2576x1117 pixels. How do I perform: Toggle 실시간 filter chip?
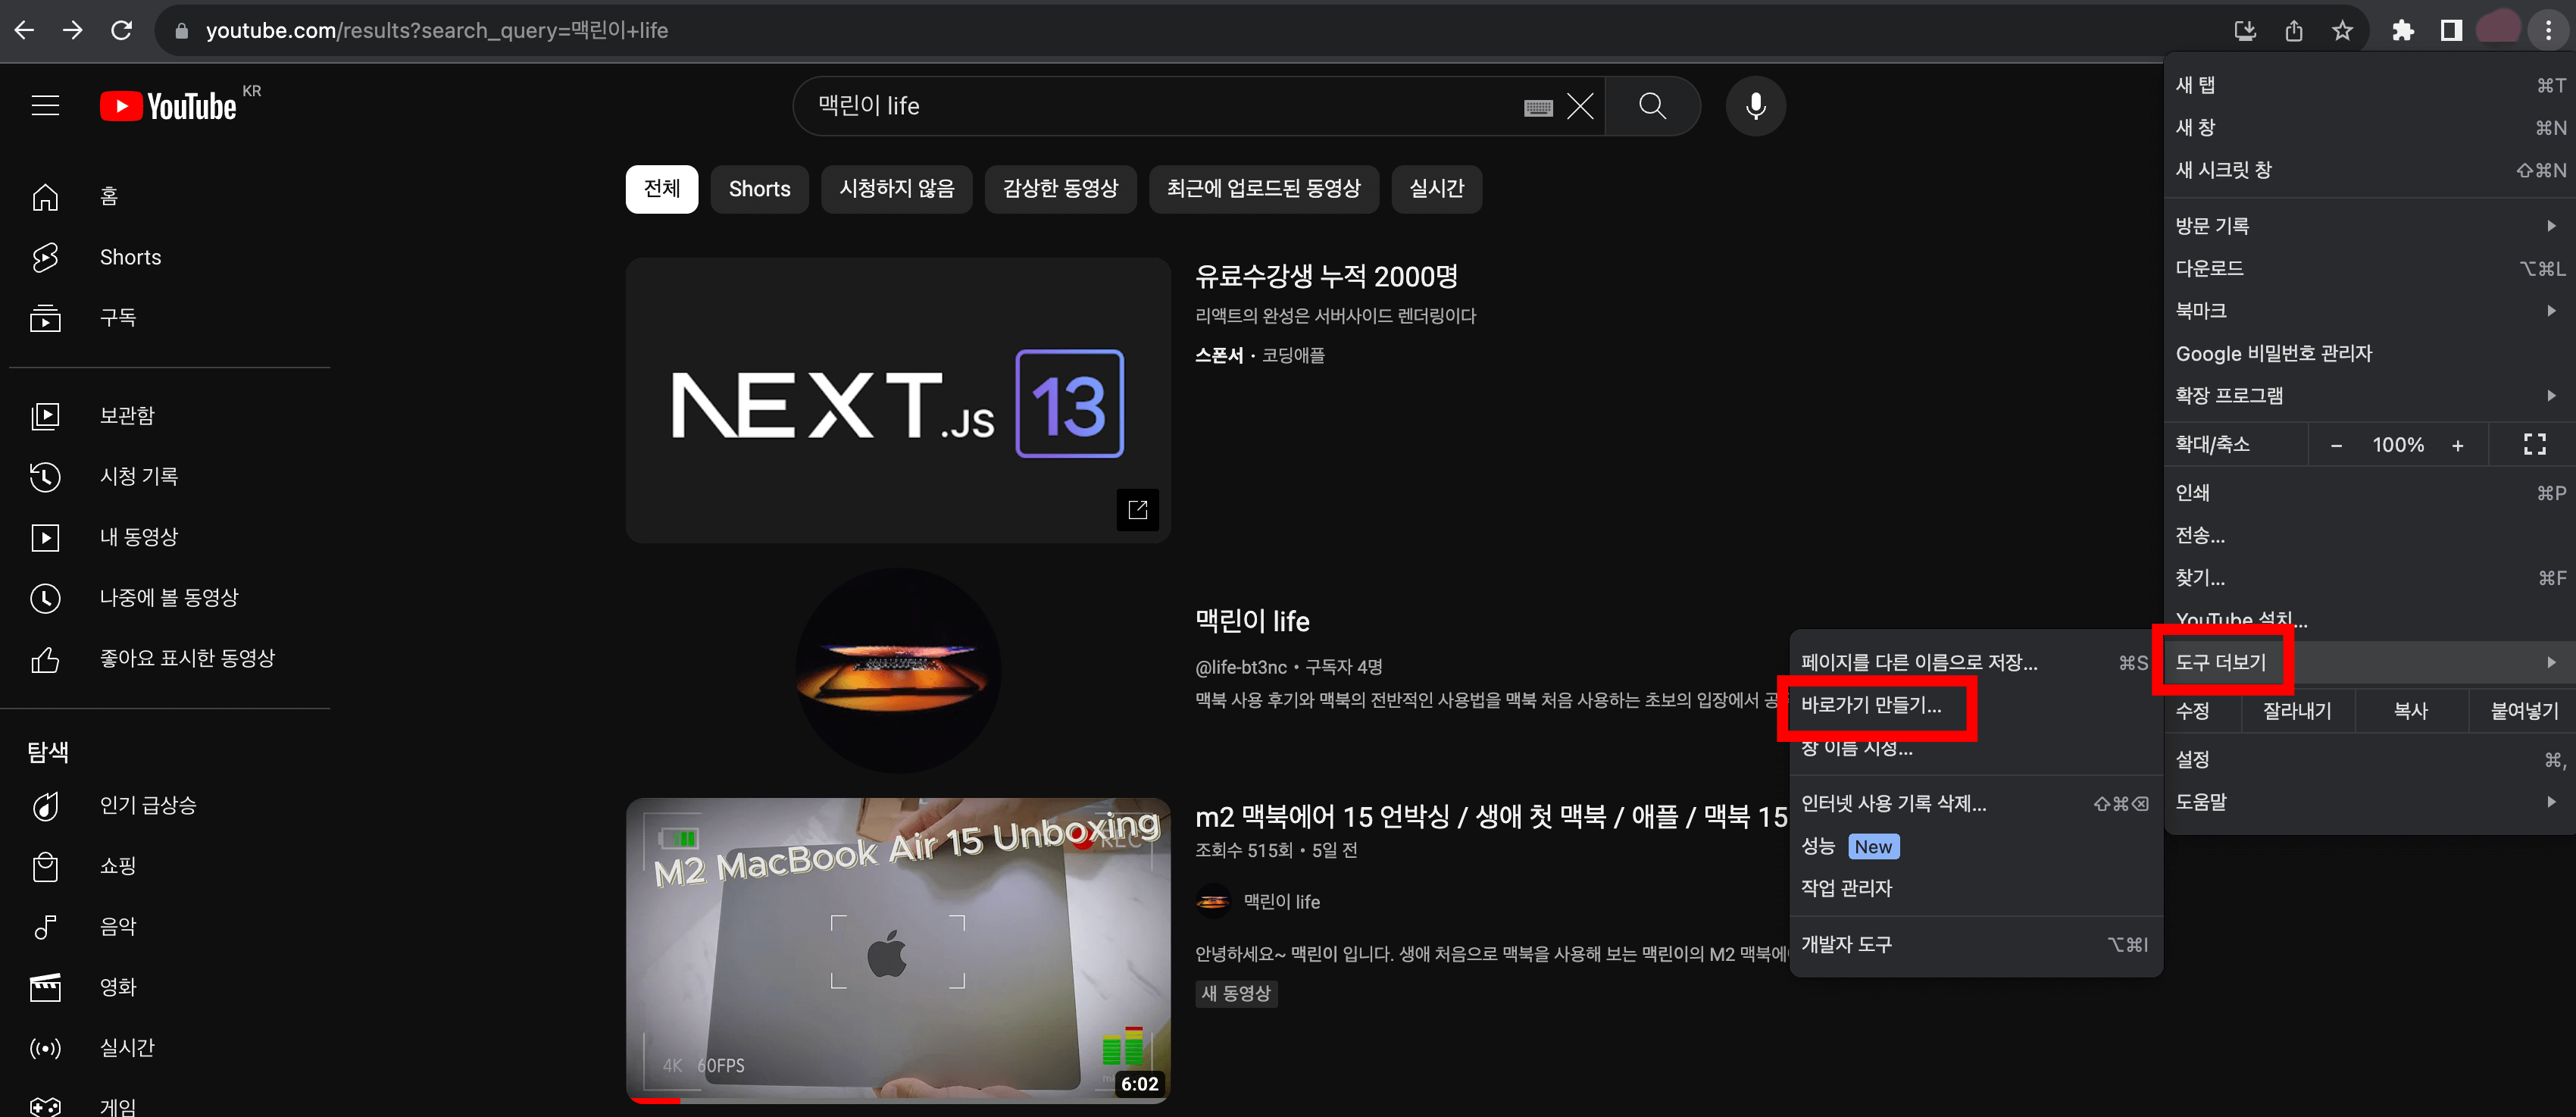point(1434,186)
